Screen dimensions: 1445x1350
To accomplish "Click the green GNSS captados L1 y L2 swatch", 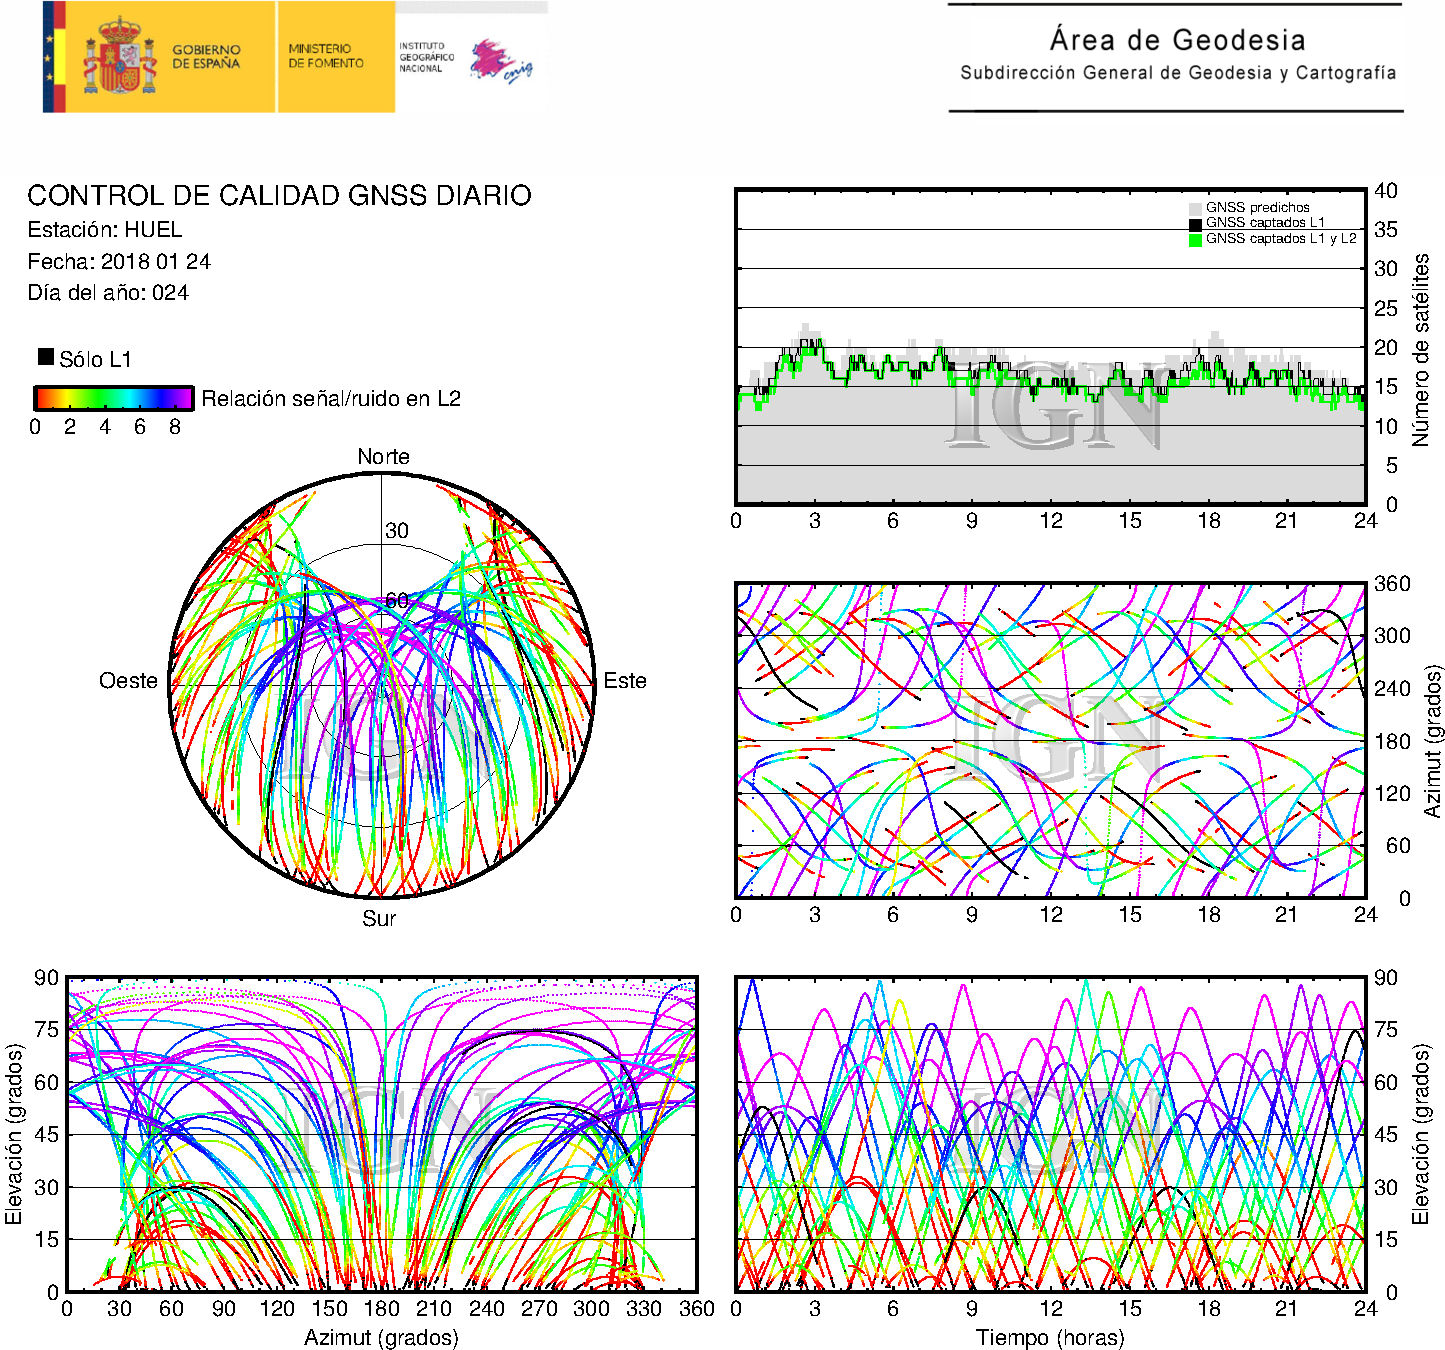I will (1195, 240).
